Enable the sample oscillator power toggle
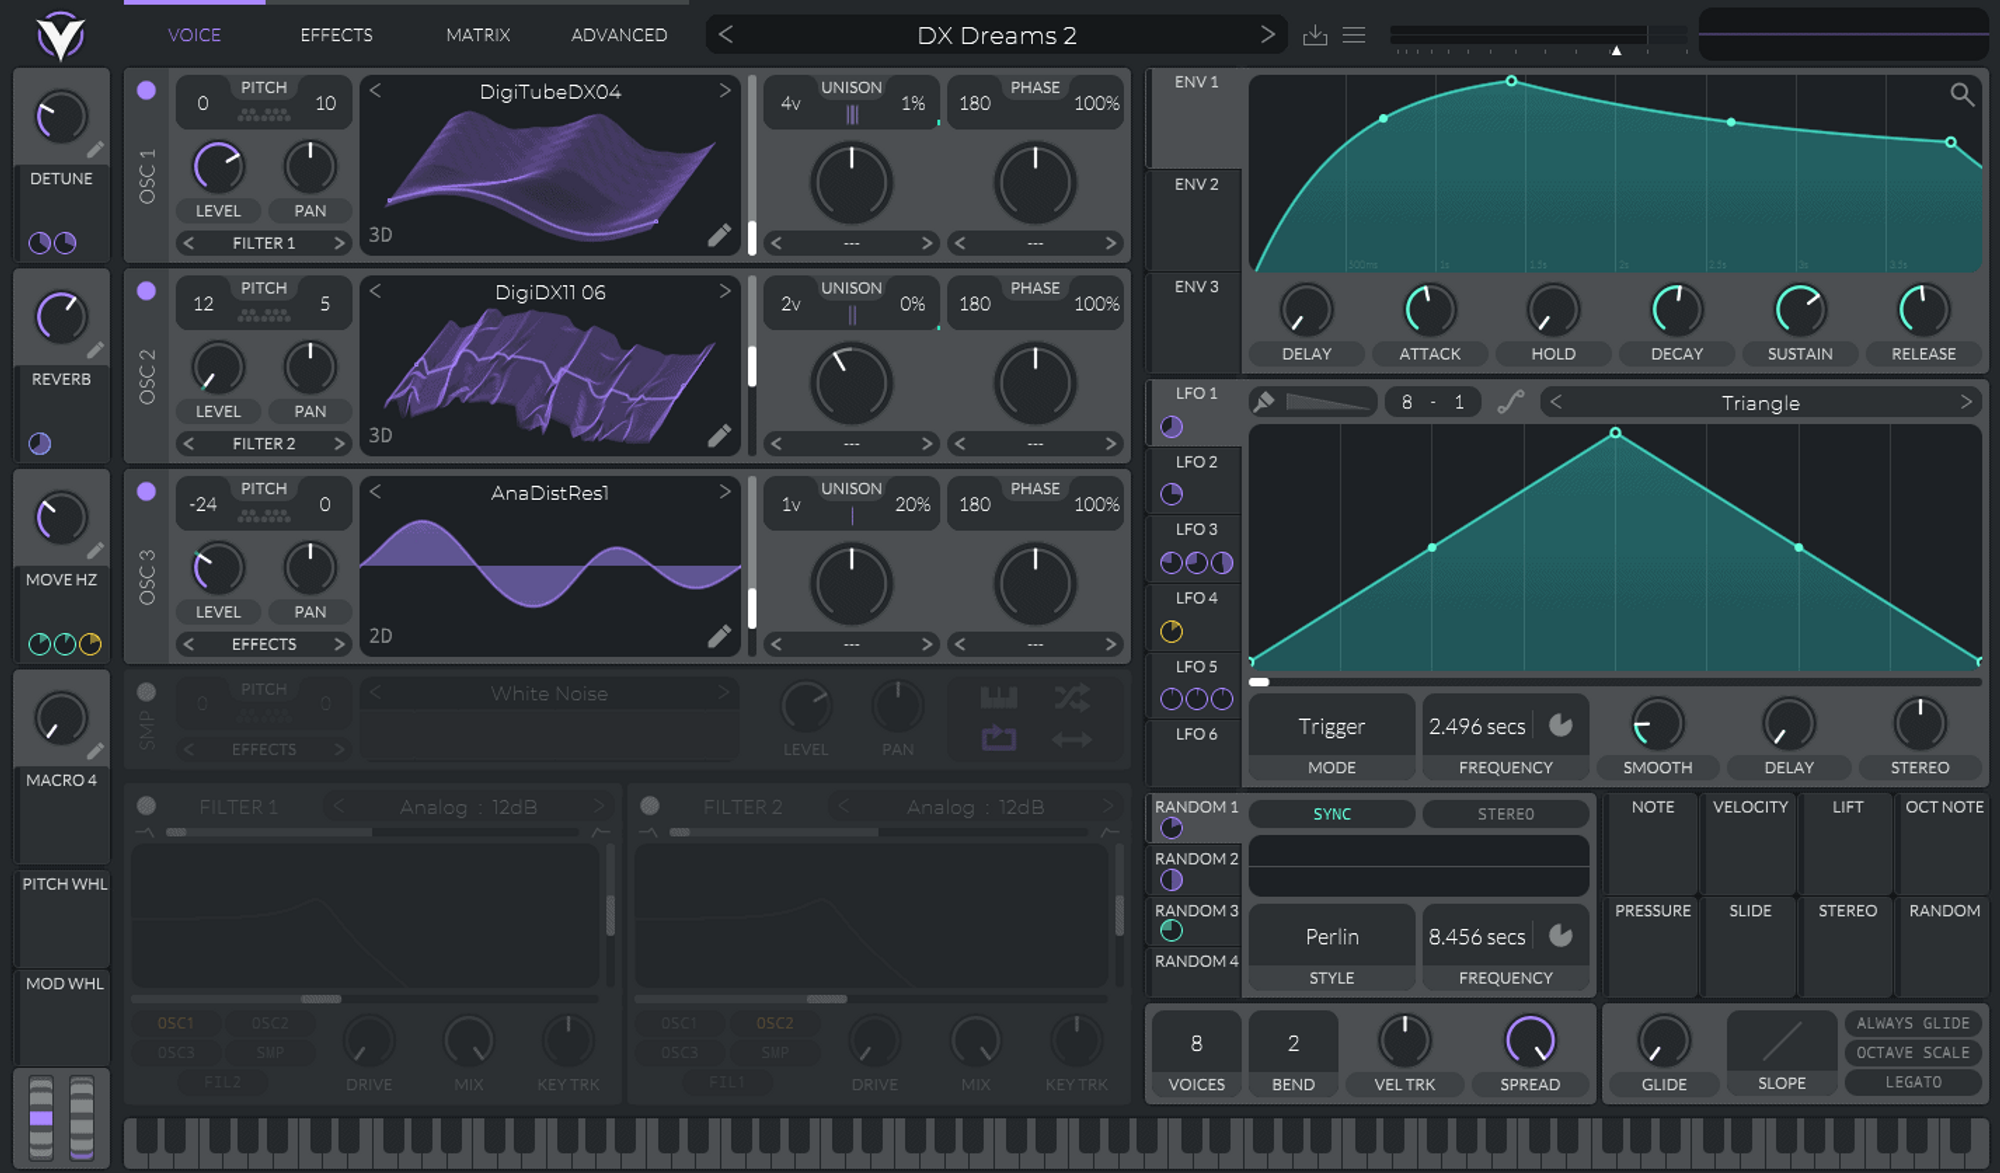 coord(146,692)
